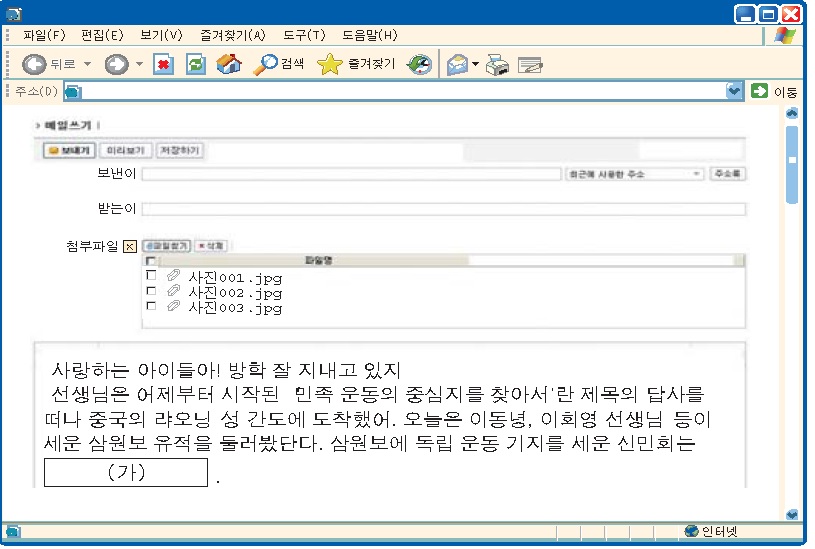Open the address bar dropdown arrow
This screenshot has height=549, width=815.
pos(735,91)
